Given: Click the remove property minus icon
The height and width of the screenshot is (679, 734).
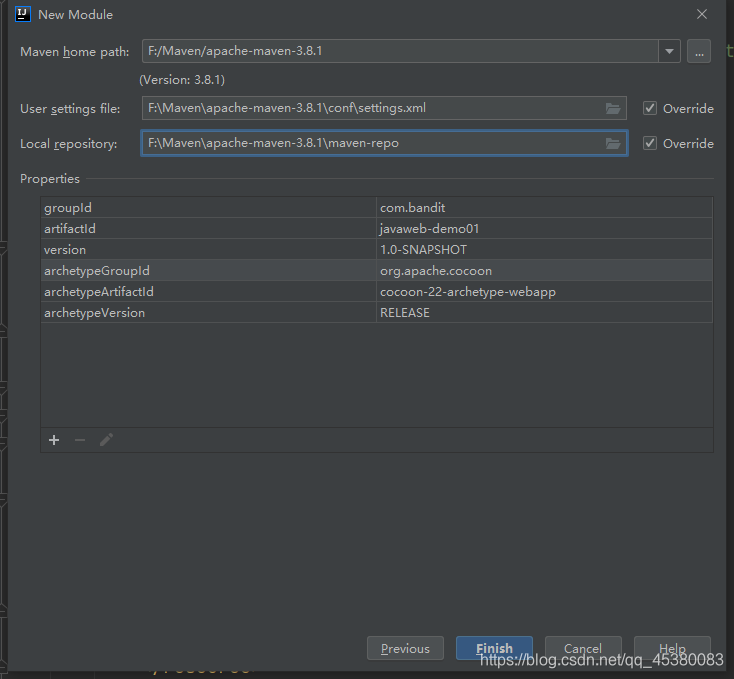Looking at the screenshot, I should click(x=80, y=440).
